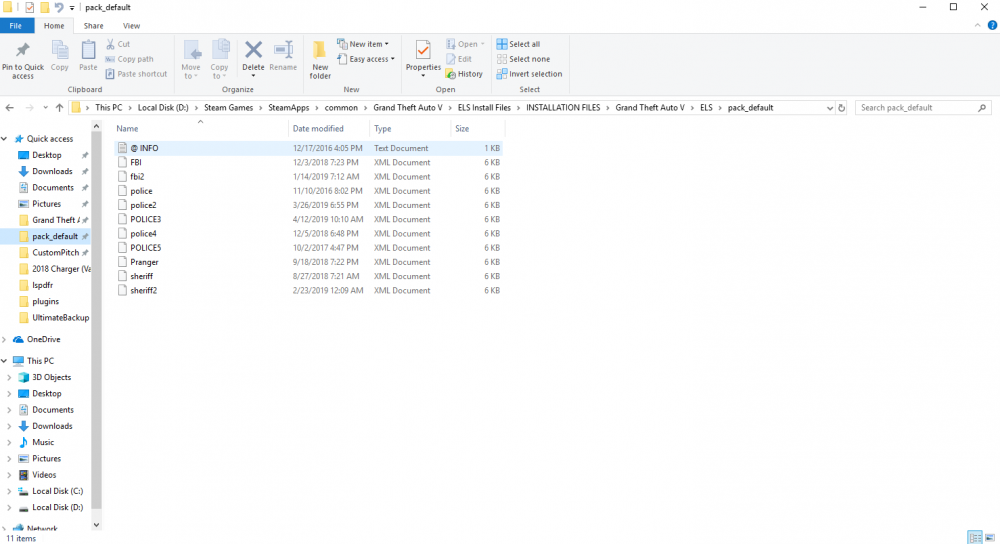Click Select none
The width and height of the screenshot is (1000, 544).
pos(524,59)
